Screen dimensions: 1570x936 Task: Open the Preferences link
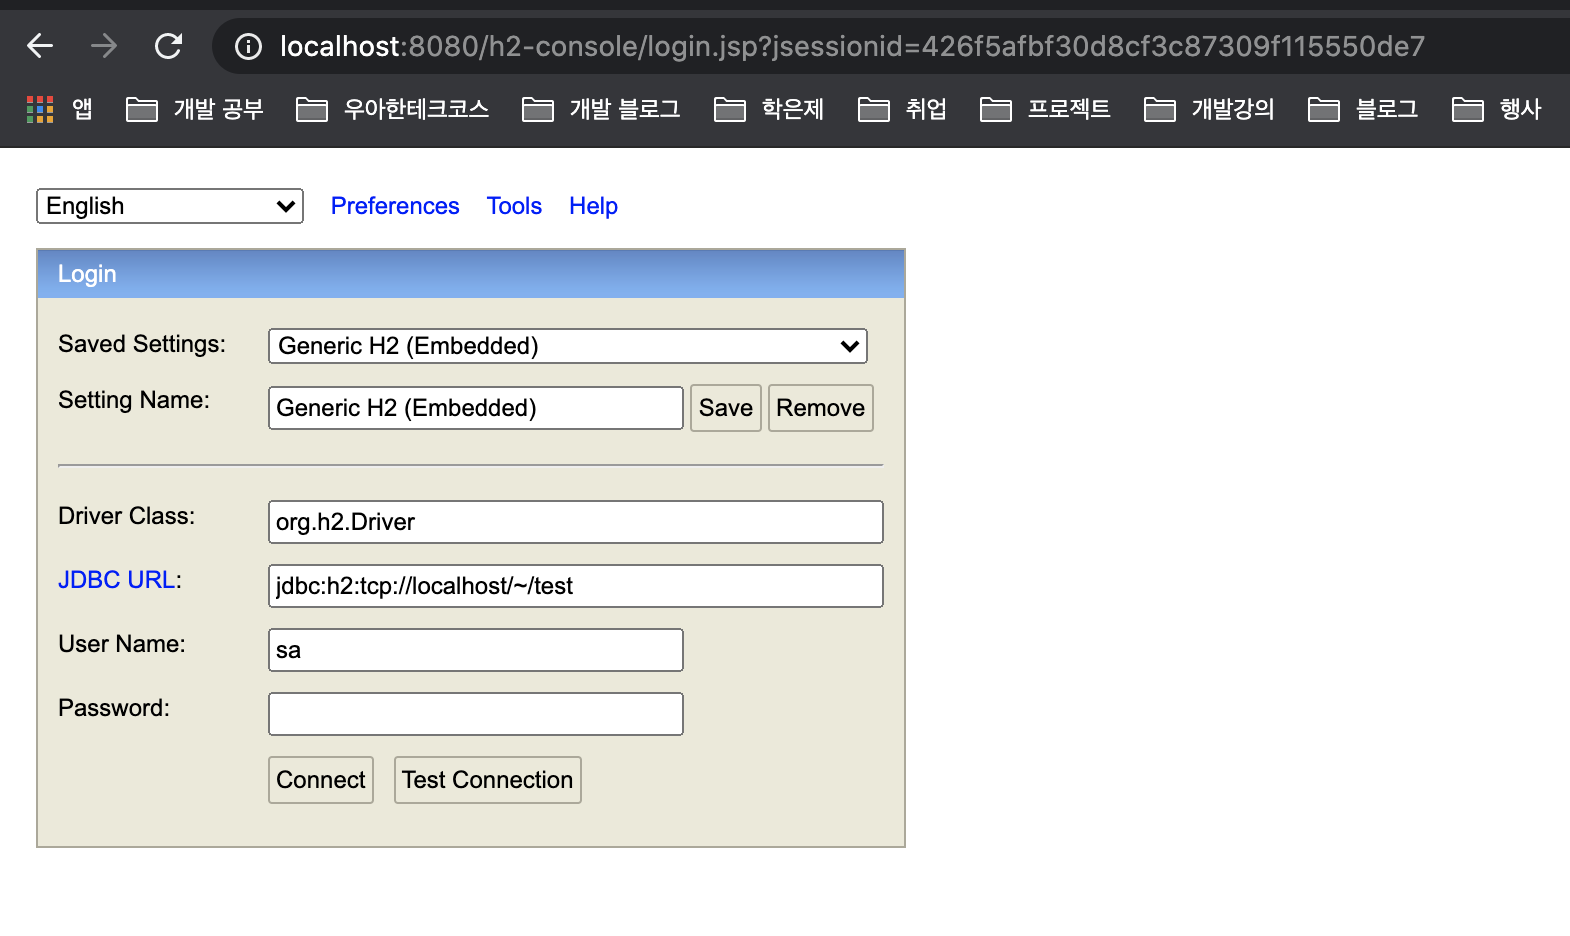[x=395, y=206]
